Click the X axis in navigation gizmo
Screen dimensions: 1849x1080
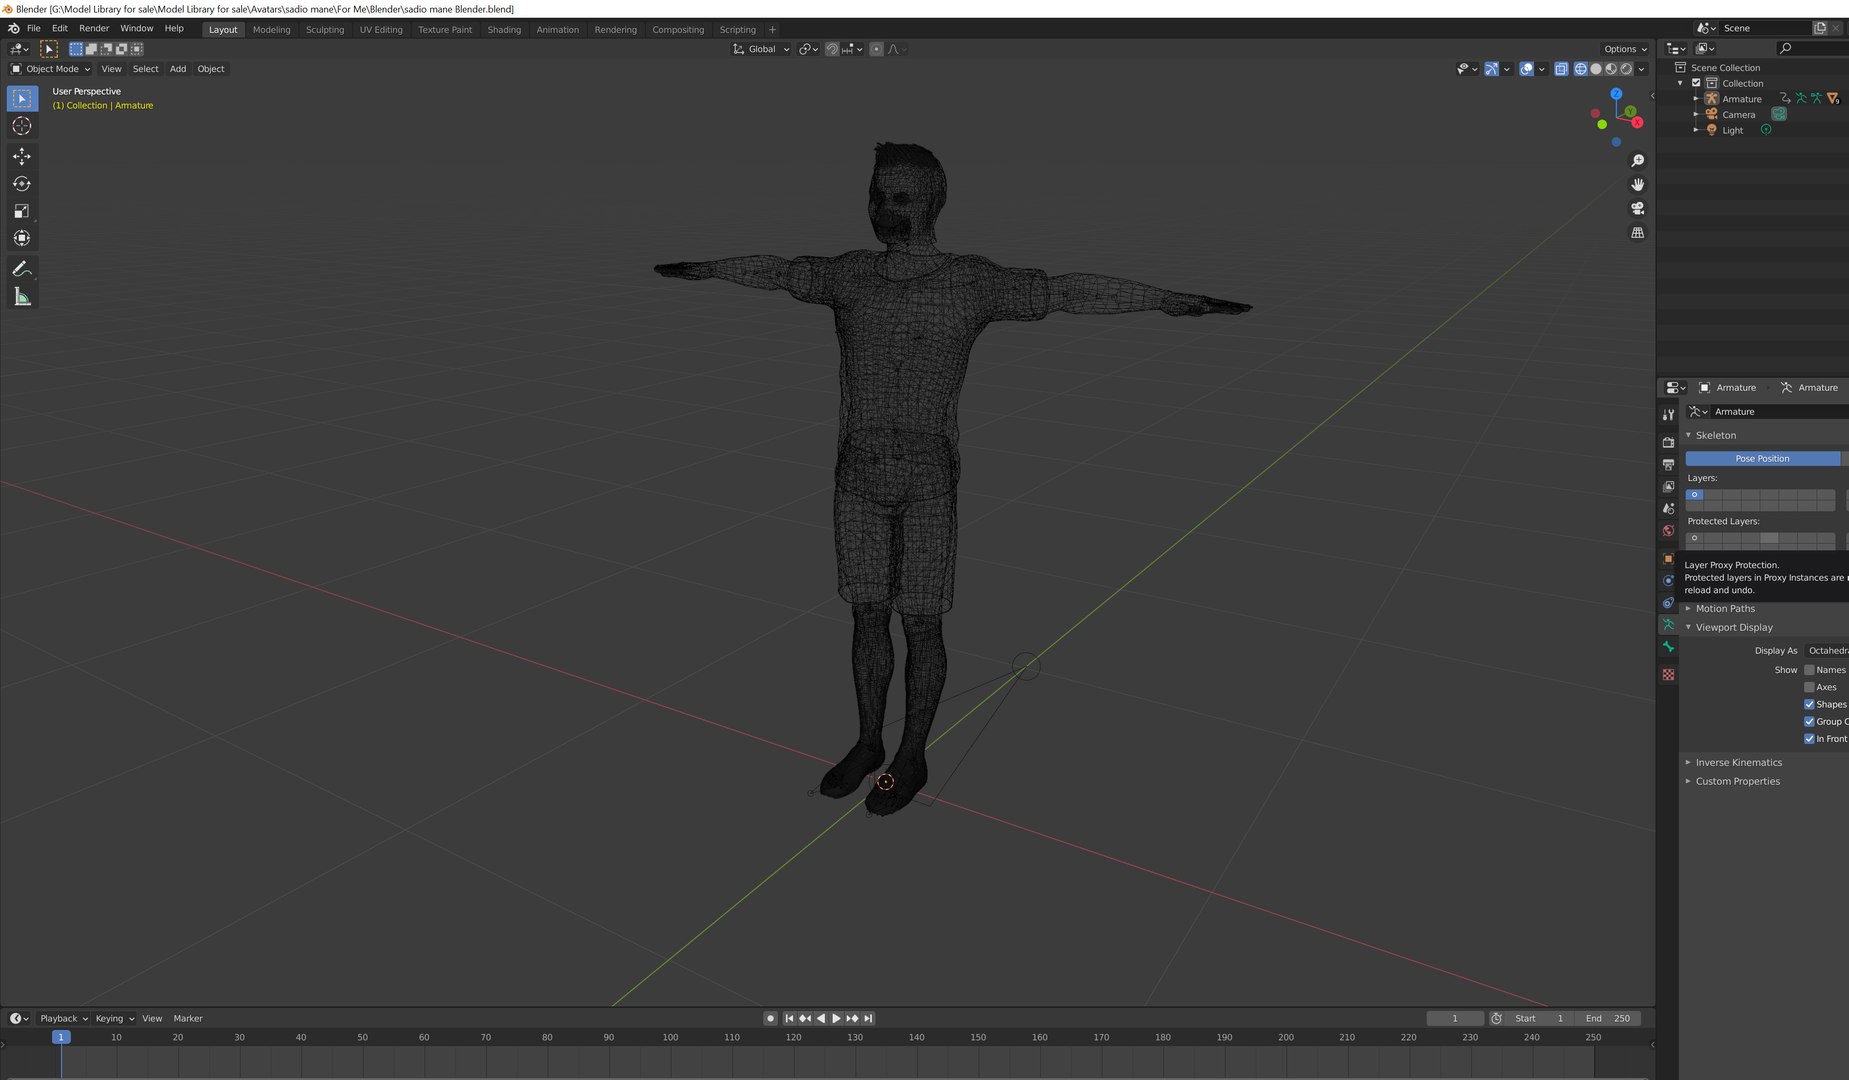click(1637, 122)
